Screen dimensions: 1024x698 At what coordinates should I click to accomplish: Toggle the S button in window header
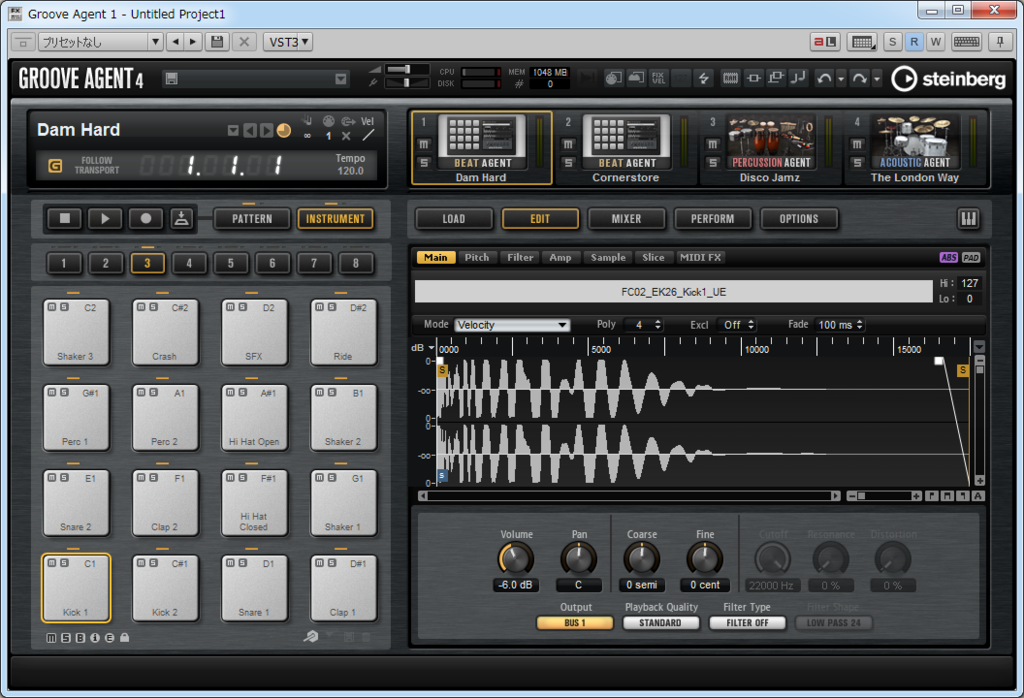click(893, 42)
